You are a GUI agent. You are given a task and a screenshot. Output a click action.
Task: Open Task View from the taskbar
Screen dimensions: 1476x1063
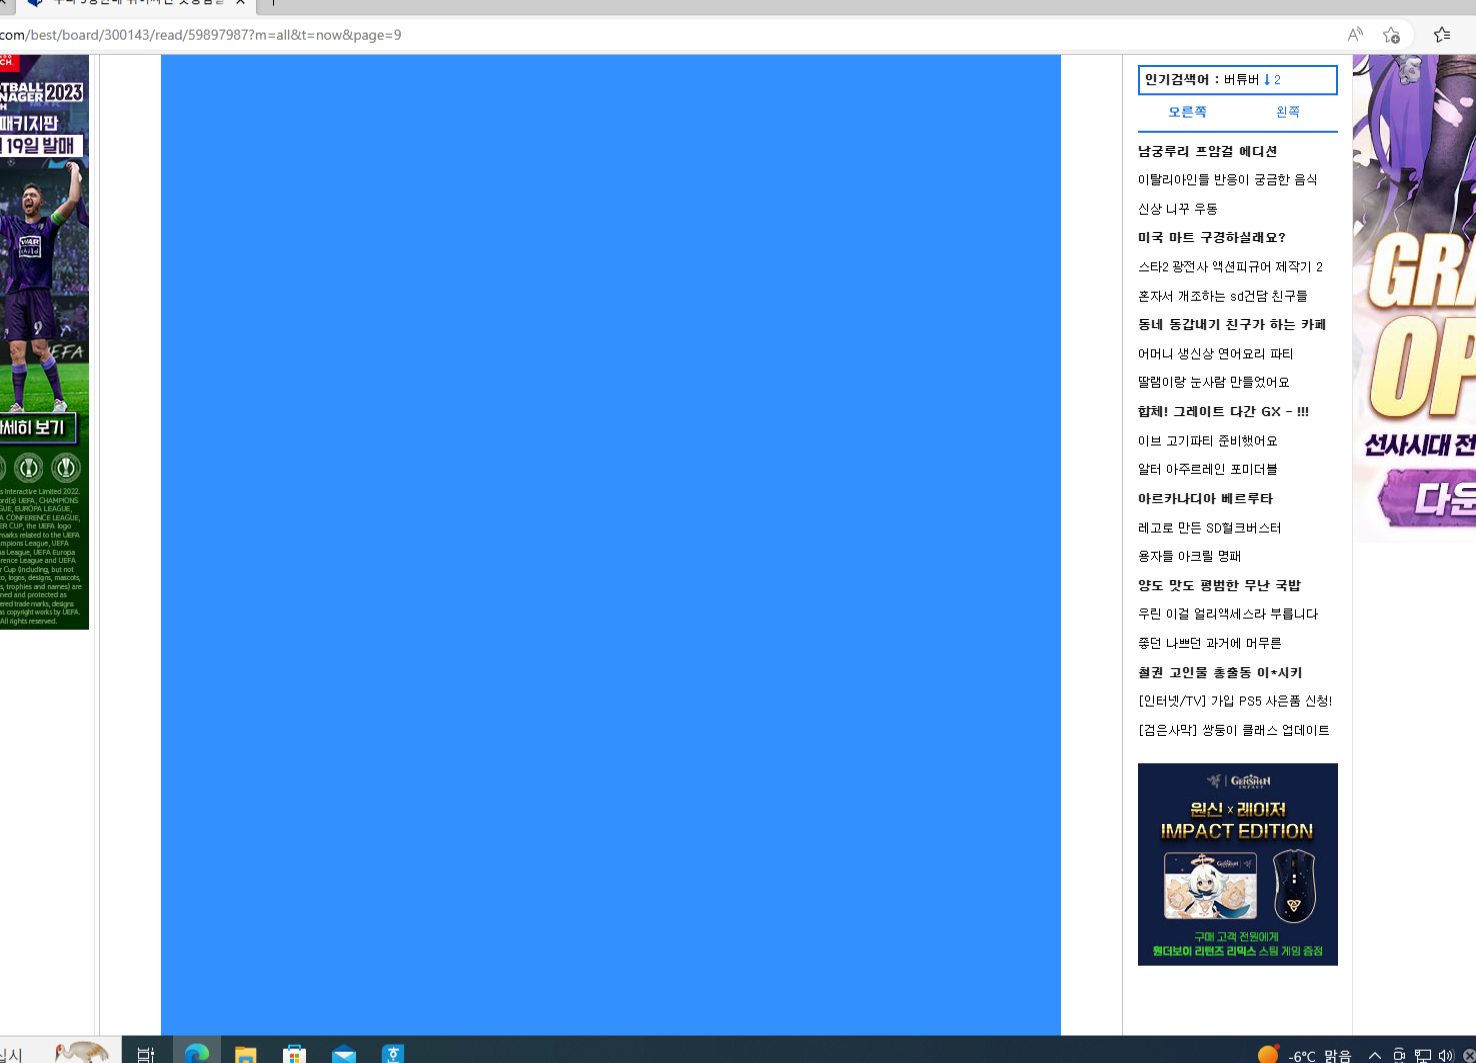[146, 1054]
